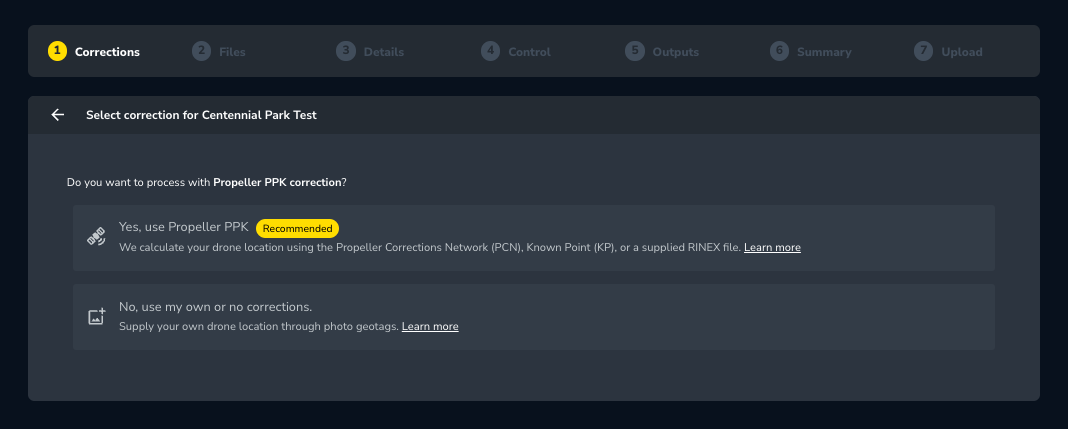Open Learn more link for Propeller PPK
Image resolution: width=1068 pixels, height=429 pixels.
click(x=772, y=247)
